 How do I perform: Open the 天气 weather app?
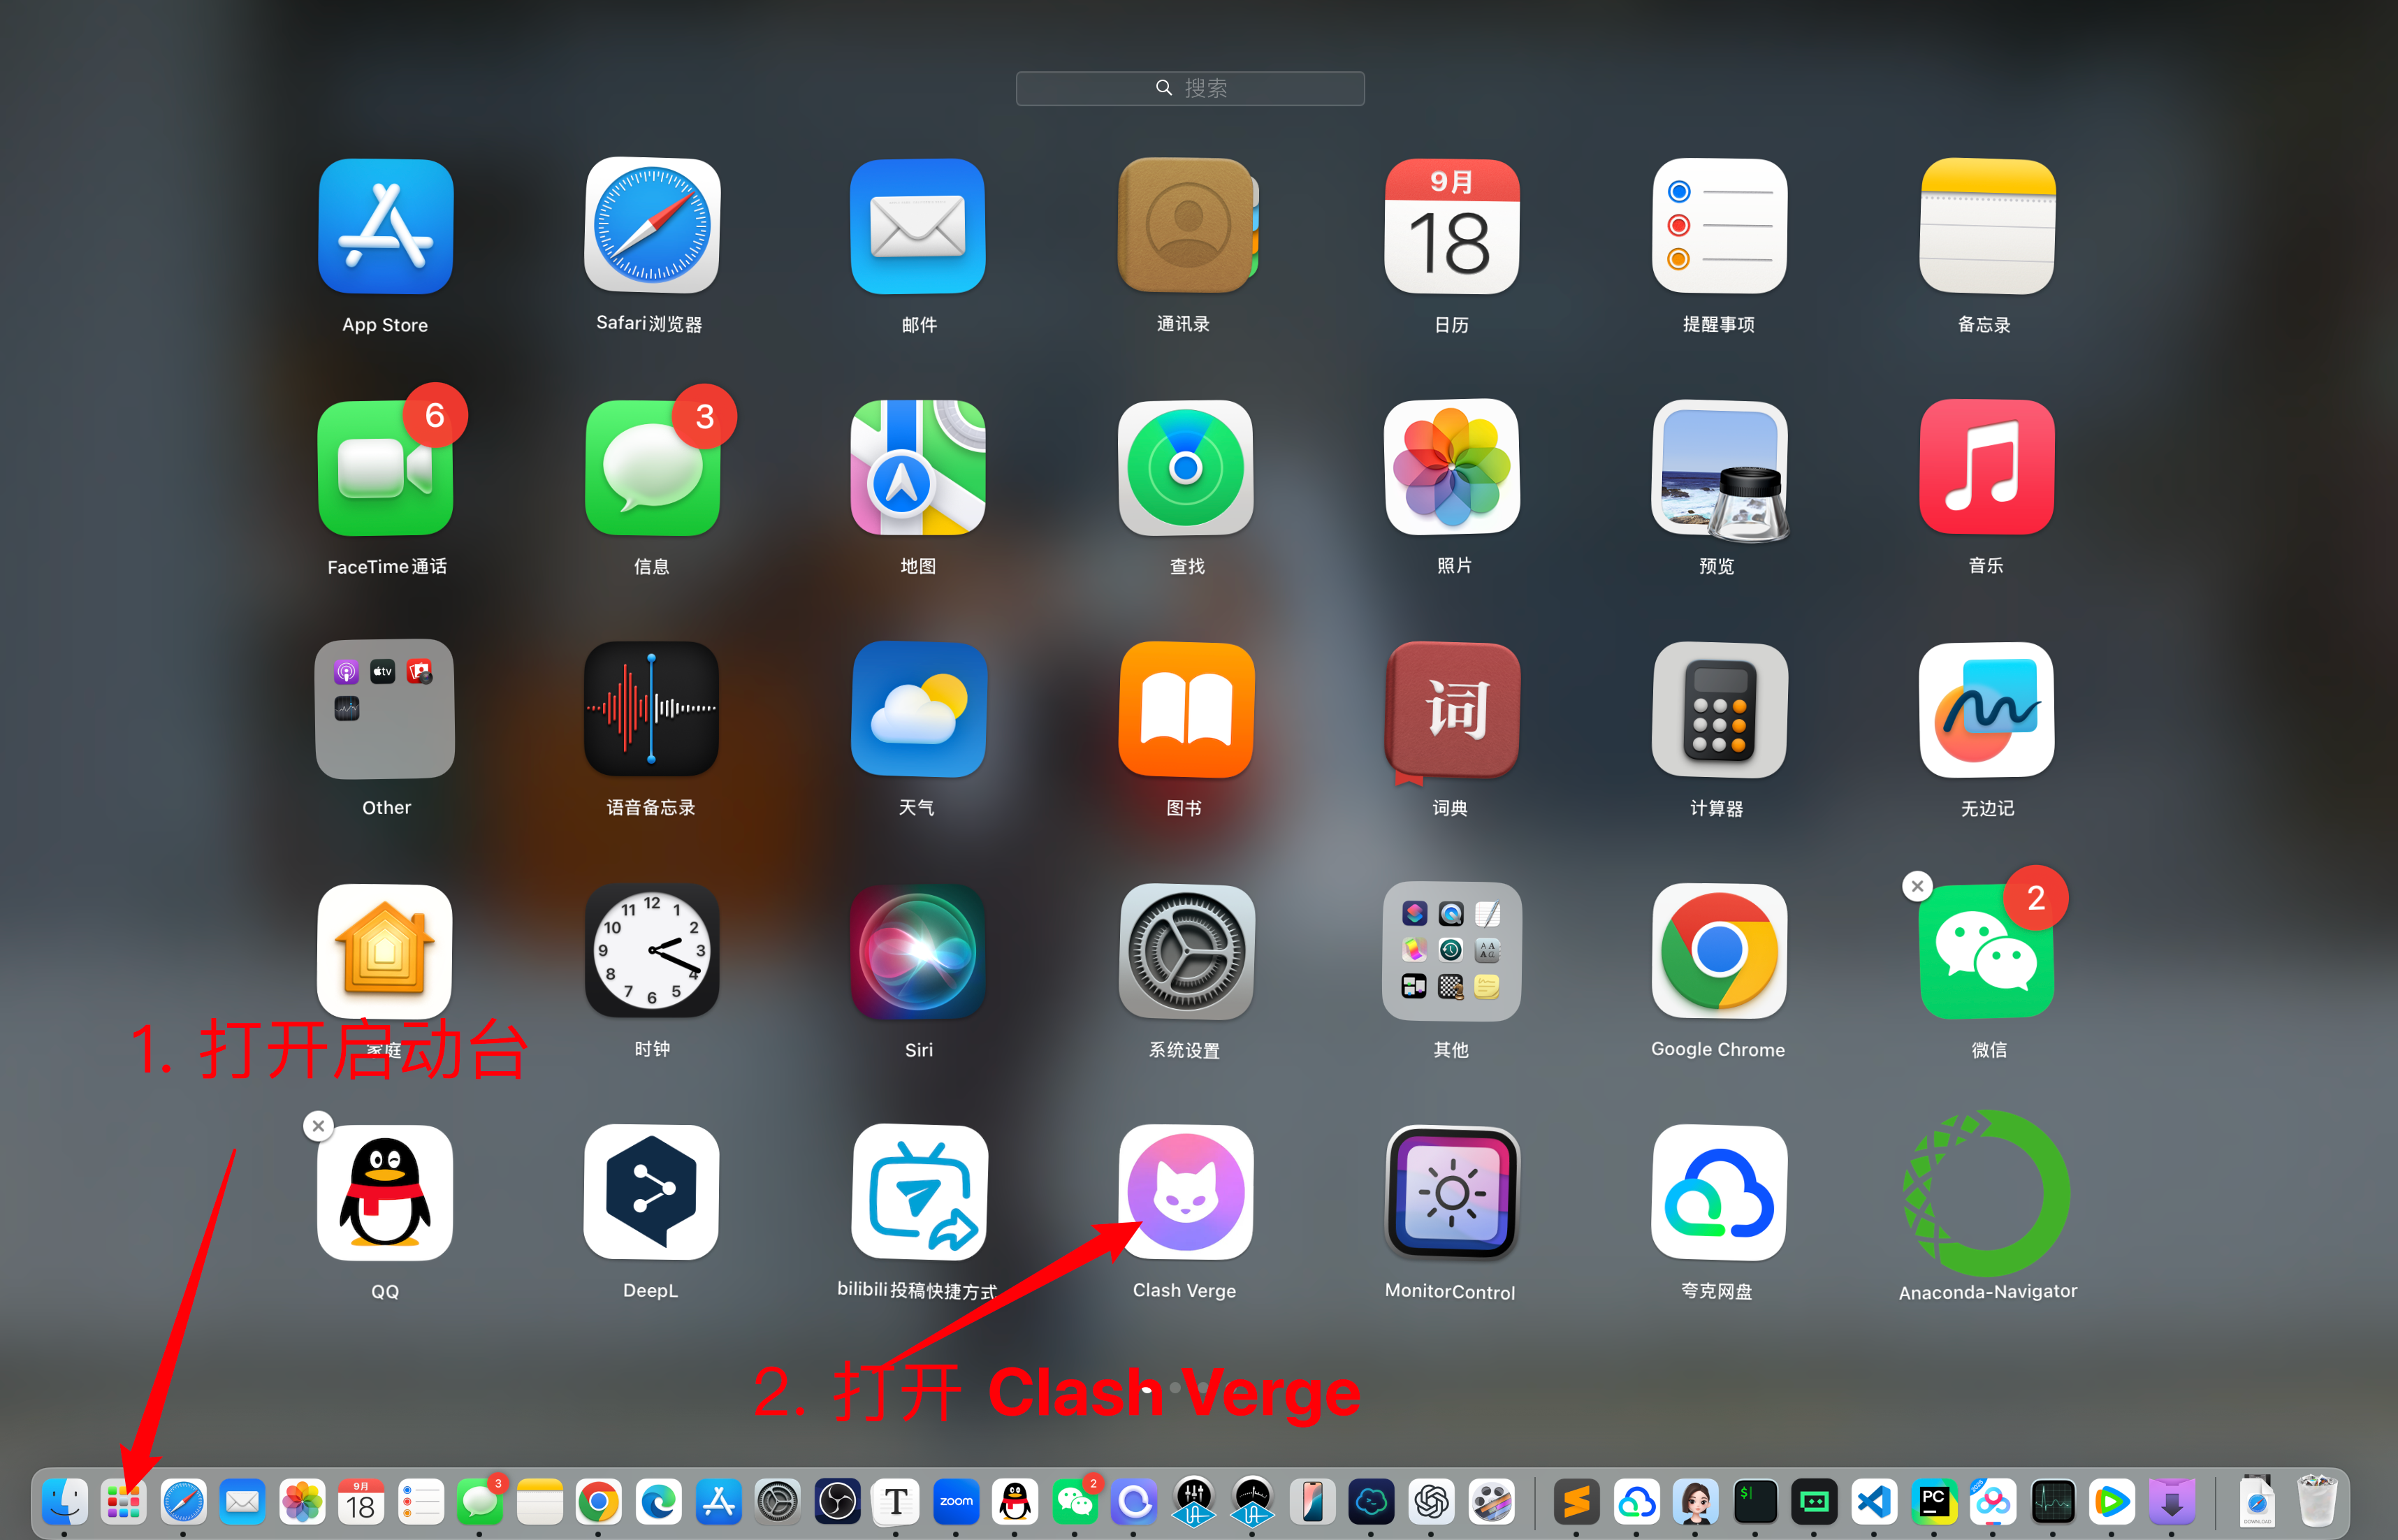(918, 710)
